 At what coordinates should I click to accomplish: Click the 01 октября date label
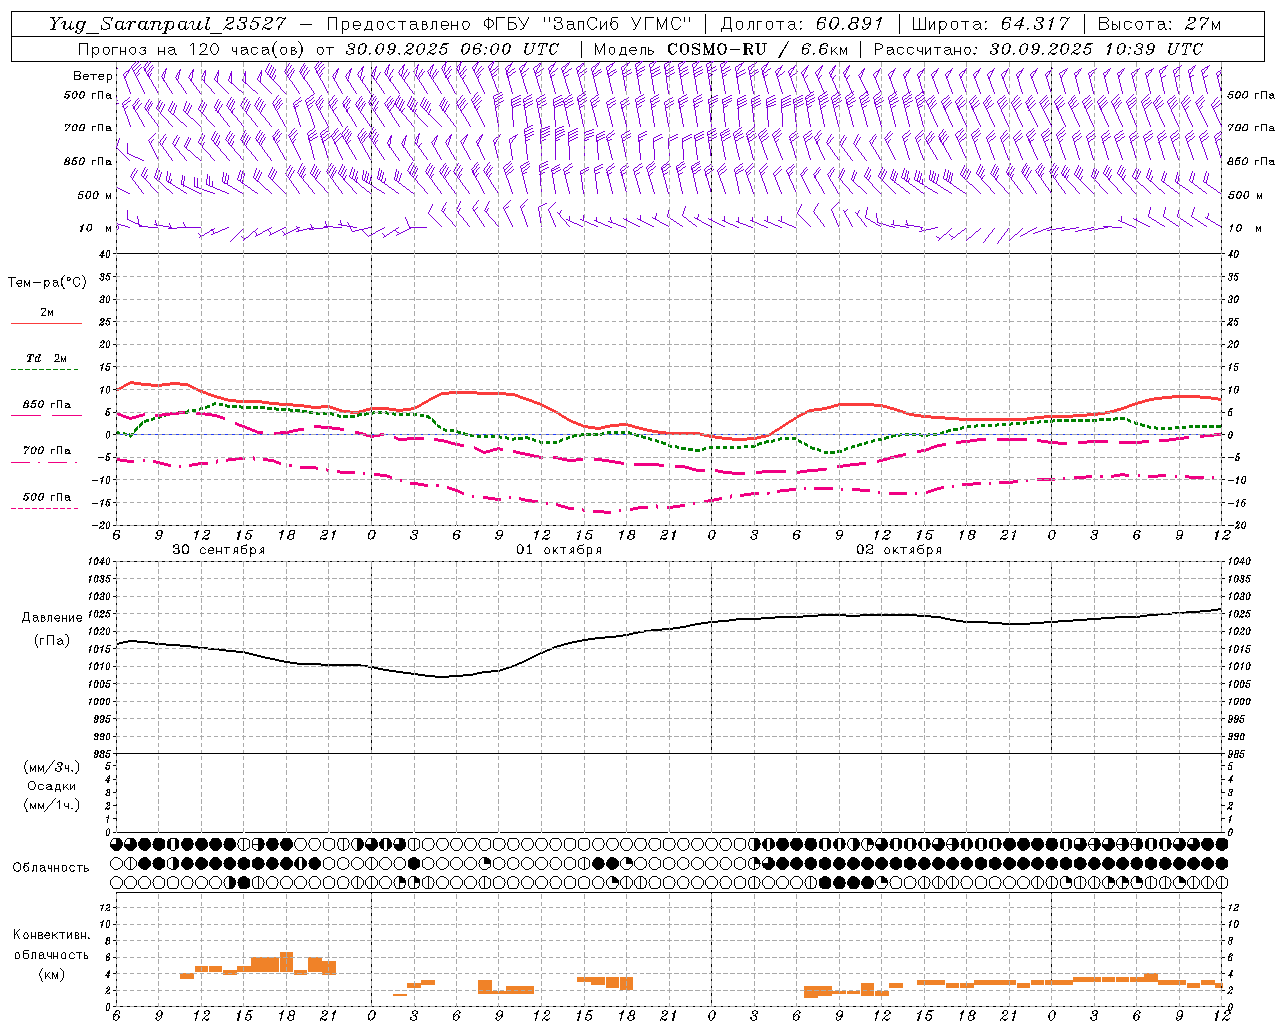(x=559, y=550)
